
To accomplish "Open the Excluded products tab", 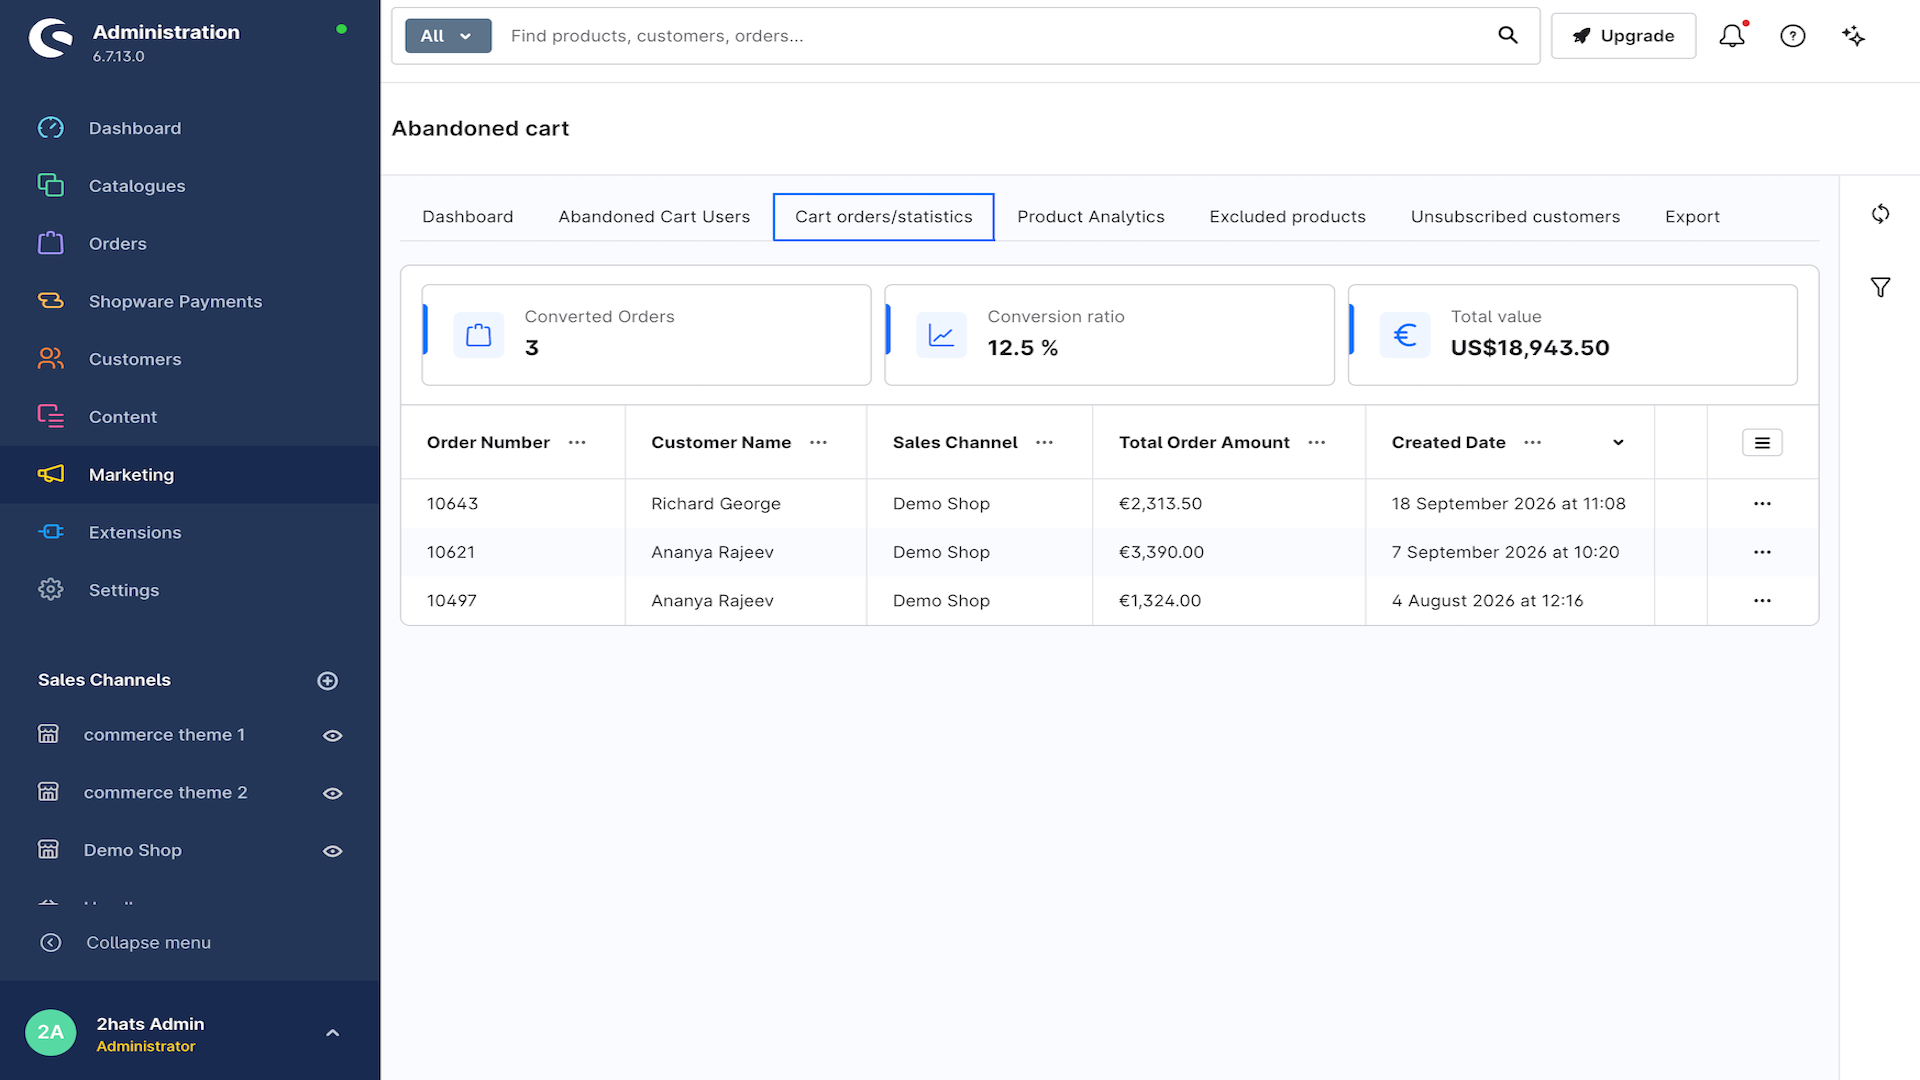I will click(x=1287, y=217).
